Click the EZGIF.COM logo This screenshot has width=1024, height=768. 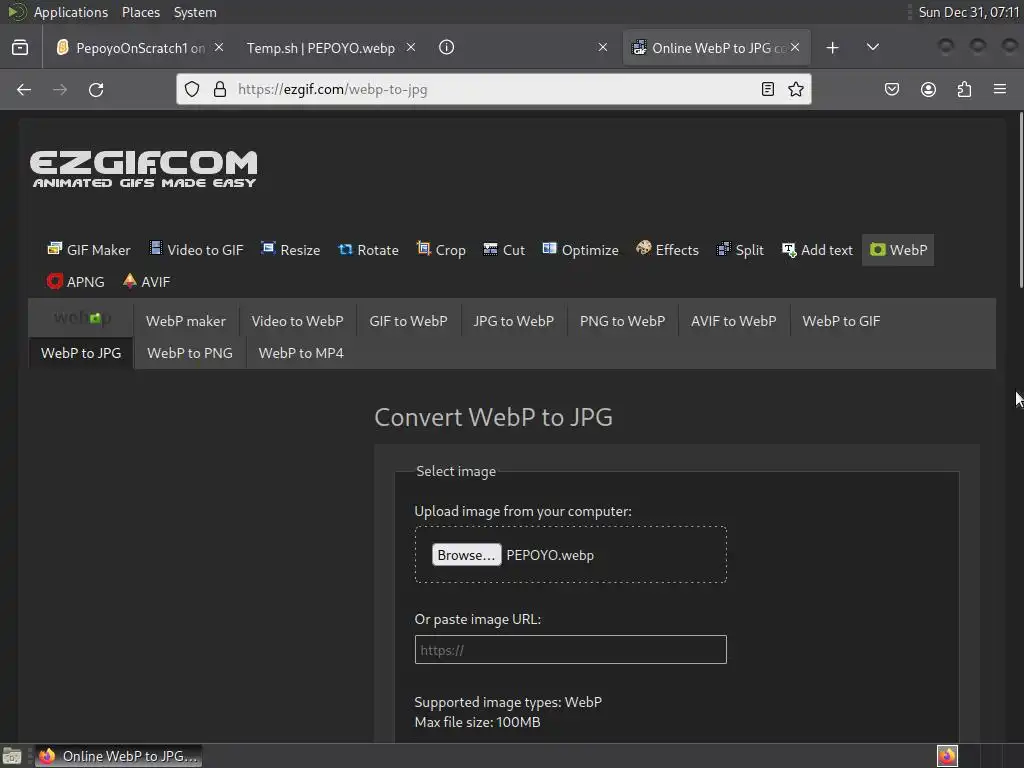point(144,170)
